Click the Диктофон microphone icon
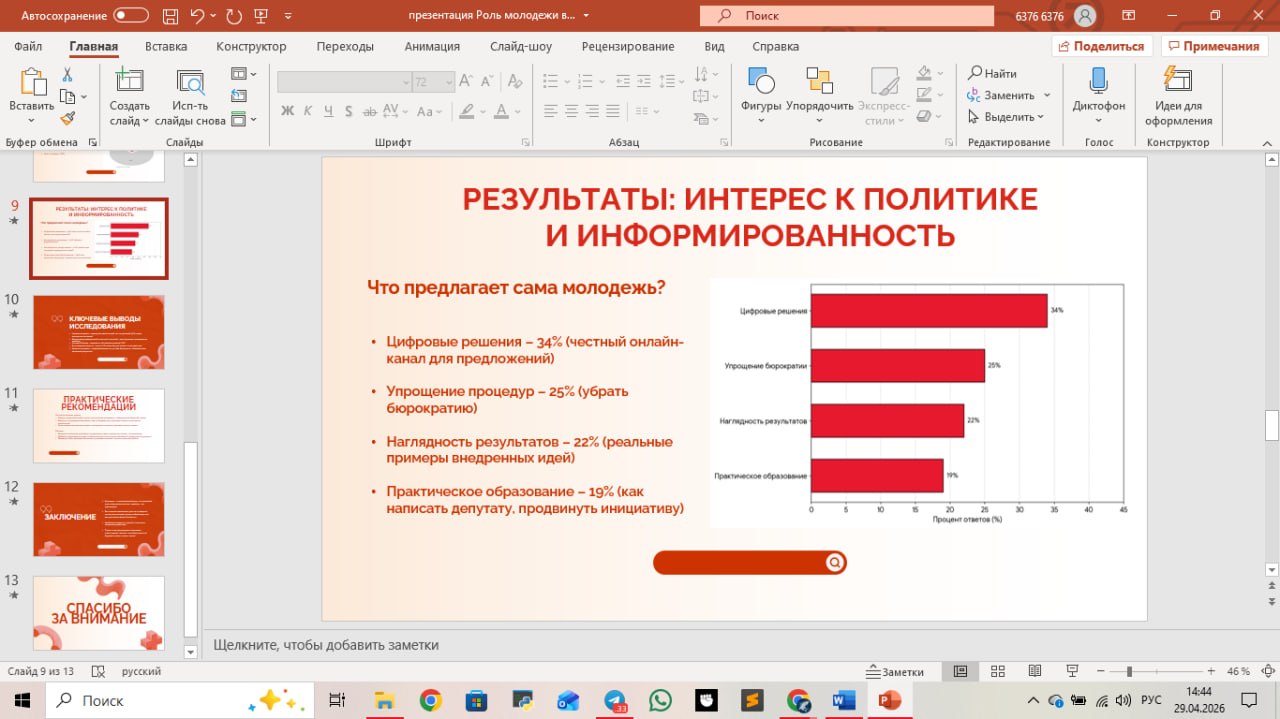 1098,82
